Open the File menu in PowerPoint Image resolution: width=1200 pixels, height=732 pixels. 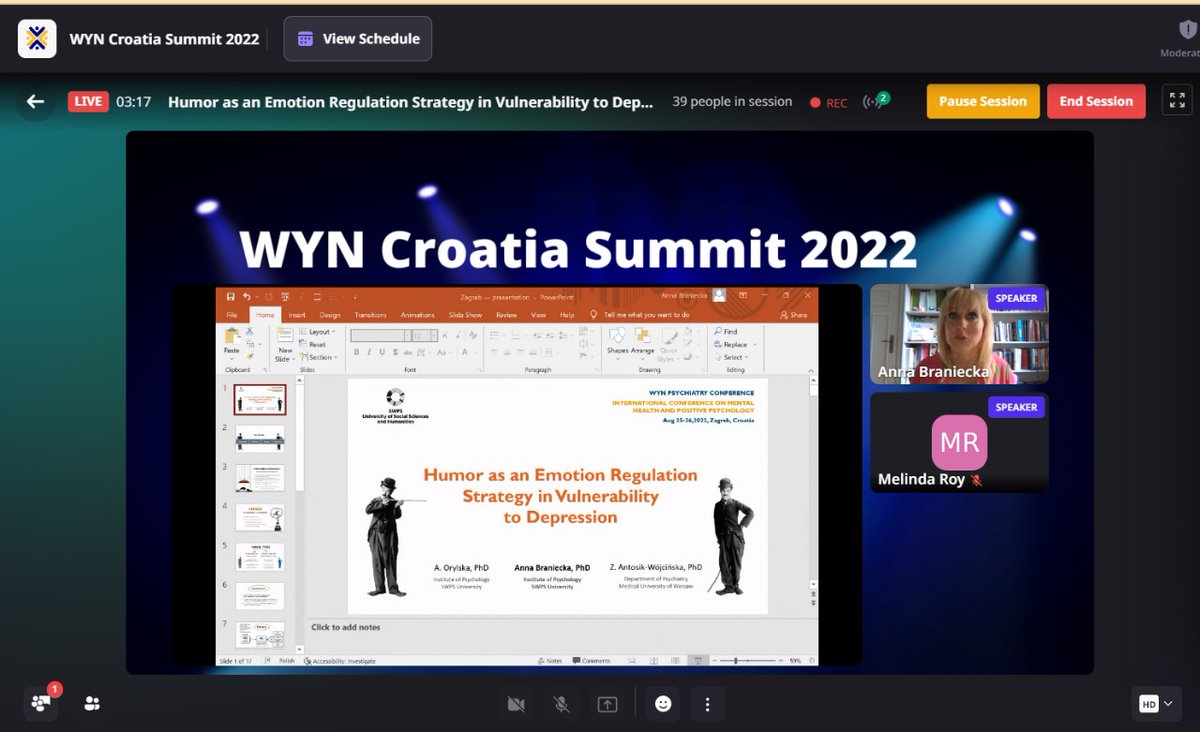pos(231,314)
